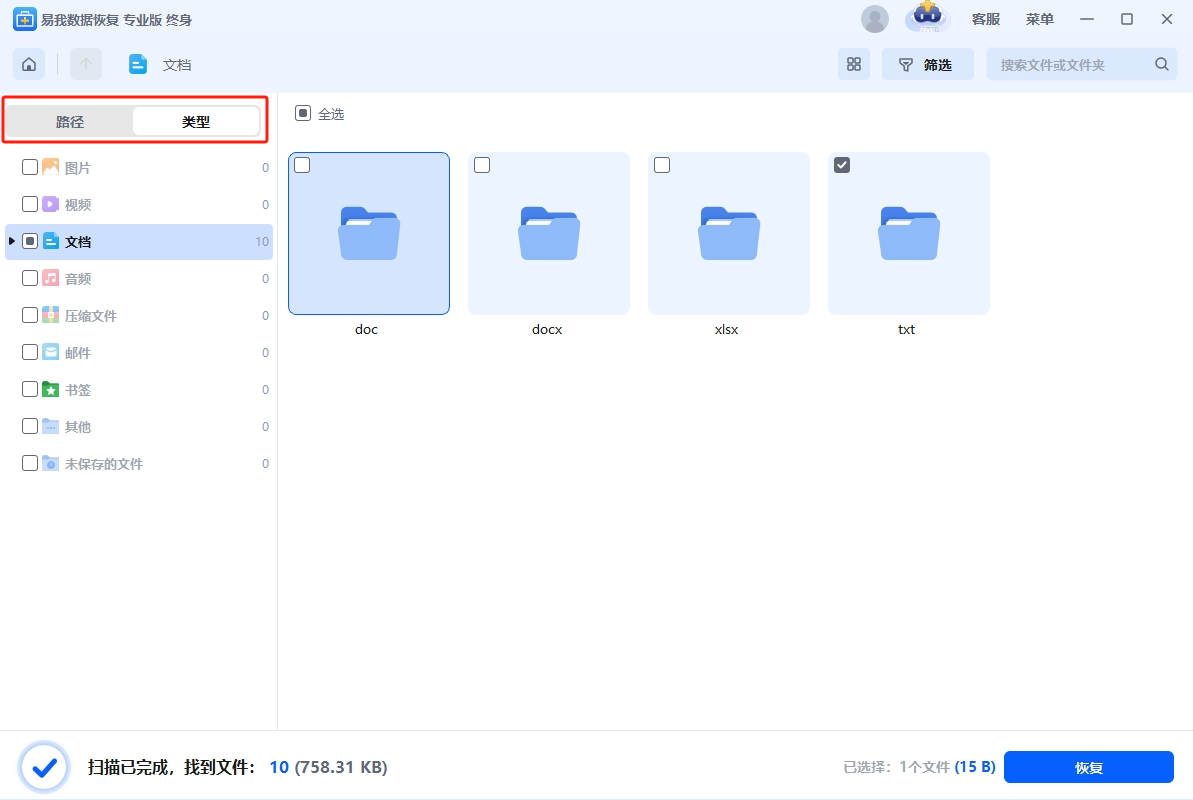Check the docx folder checkbox
The height and width of the screenshot is (800, 1193).
pyautogui.click(x=482, y=165)
